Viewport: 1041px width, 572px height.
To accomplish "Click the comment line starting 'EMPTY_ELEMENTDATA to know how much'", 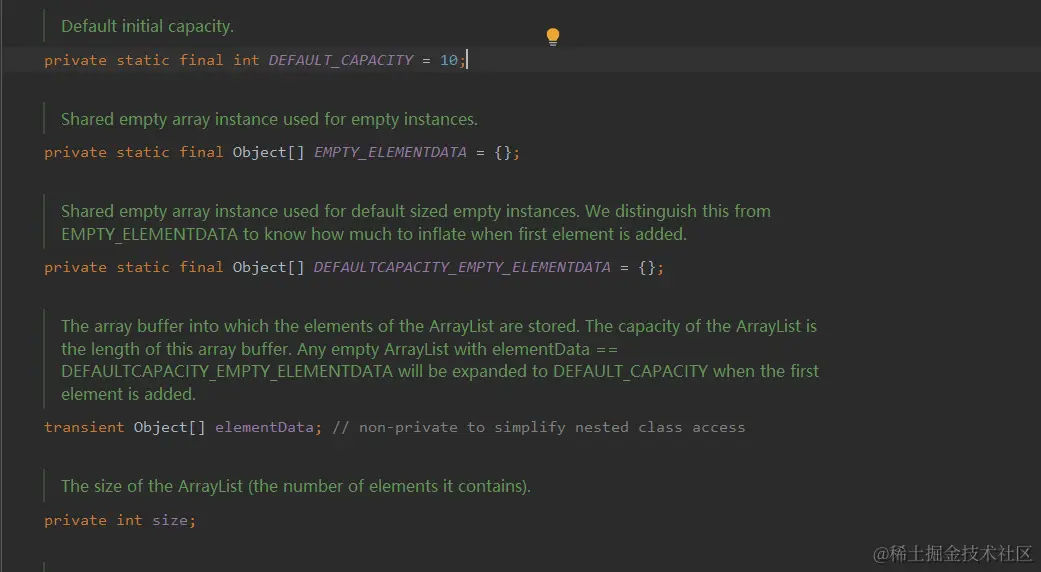I will click(x=374, y=234).
